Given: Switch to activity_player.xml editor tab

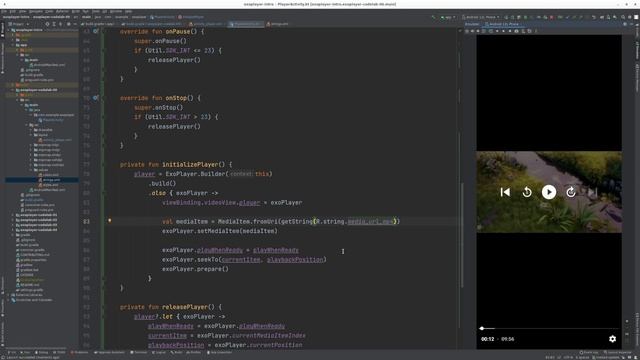Looking at the screenshot, I should pyautogui.click(x=205, y=24).
